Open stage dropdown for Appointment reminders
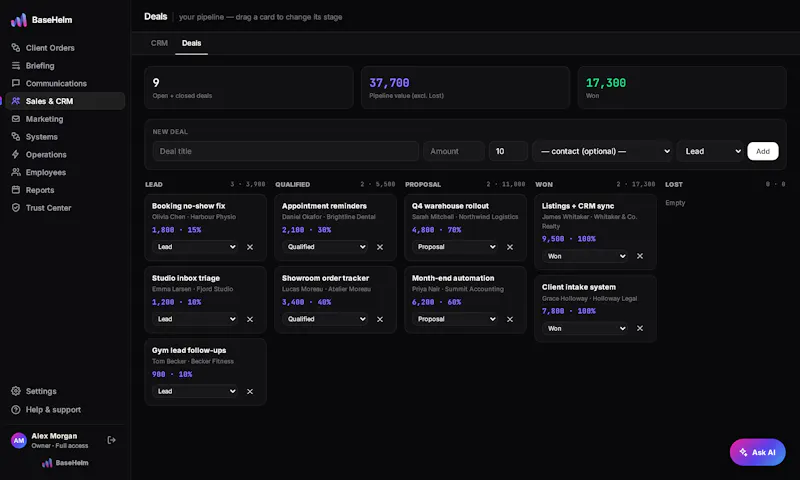This screenshot has height=480, width=800. (x=326, y=247)
